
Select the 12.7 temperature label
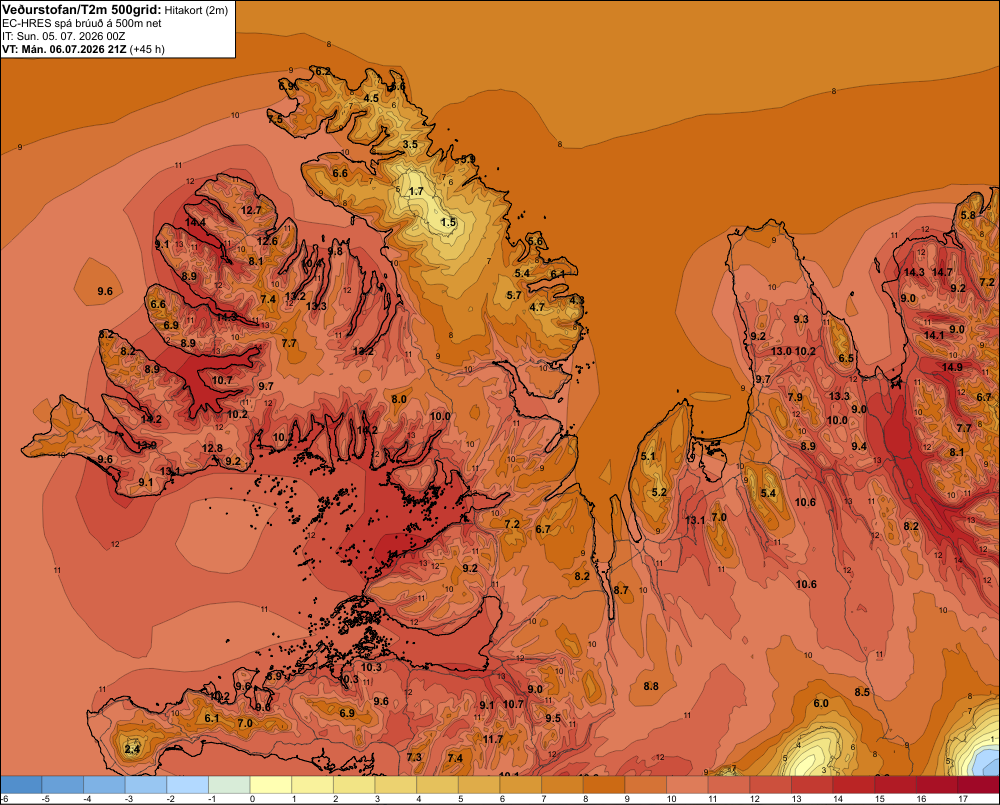(x=251, y=210)
